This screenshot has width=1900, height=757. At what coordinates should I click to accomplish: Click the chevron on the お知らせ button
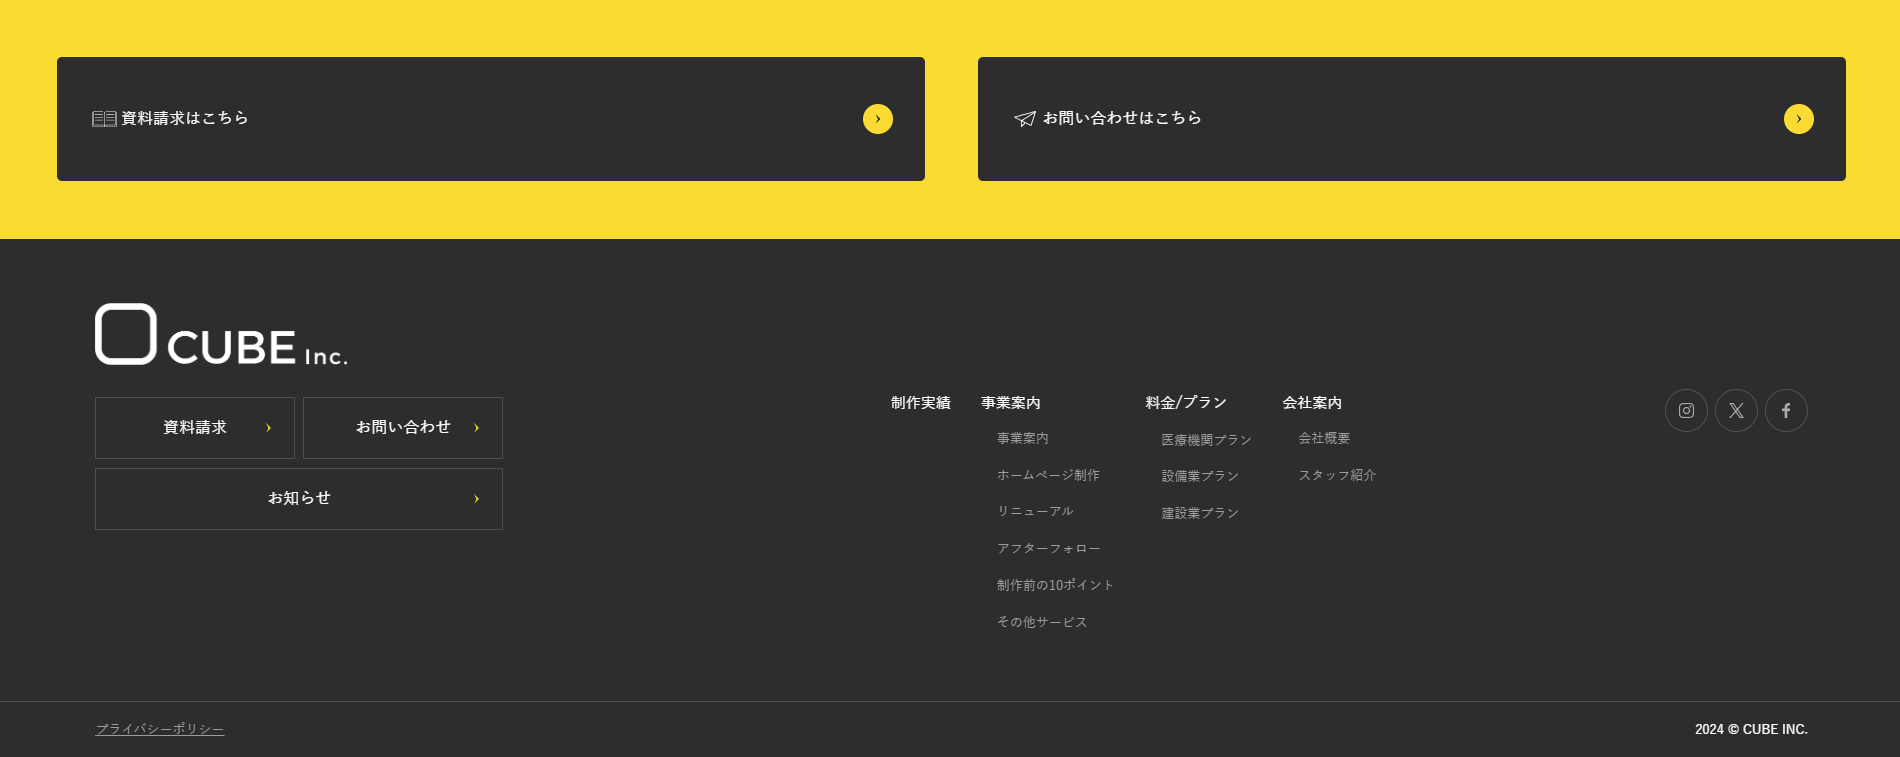coord(476,499)
